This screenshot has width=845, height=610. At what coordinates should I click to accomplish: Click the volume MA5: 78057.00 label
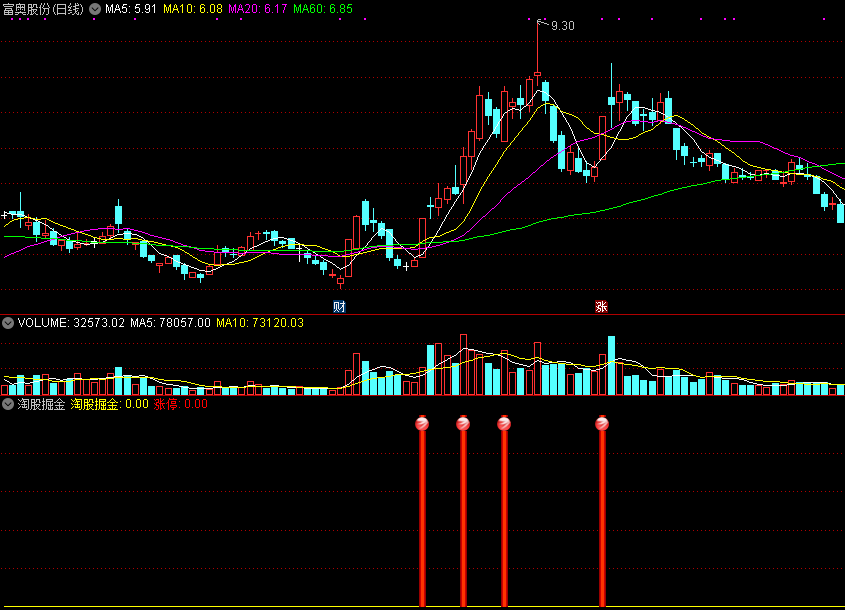[x=170, y=323]
